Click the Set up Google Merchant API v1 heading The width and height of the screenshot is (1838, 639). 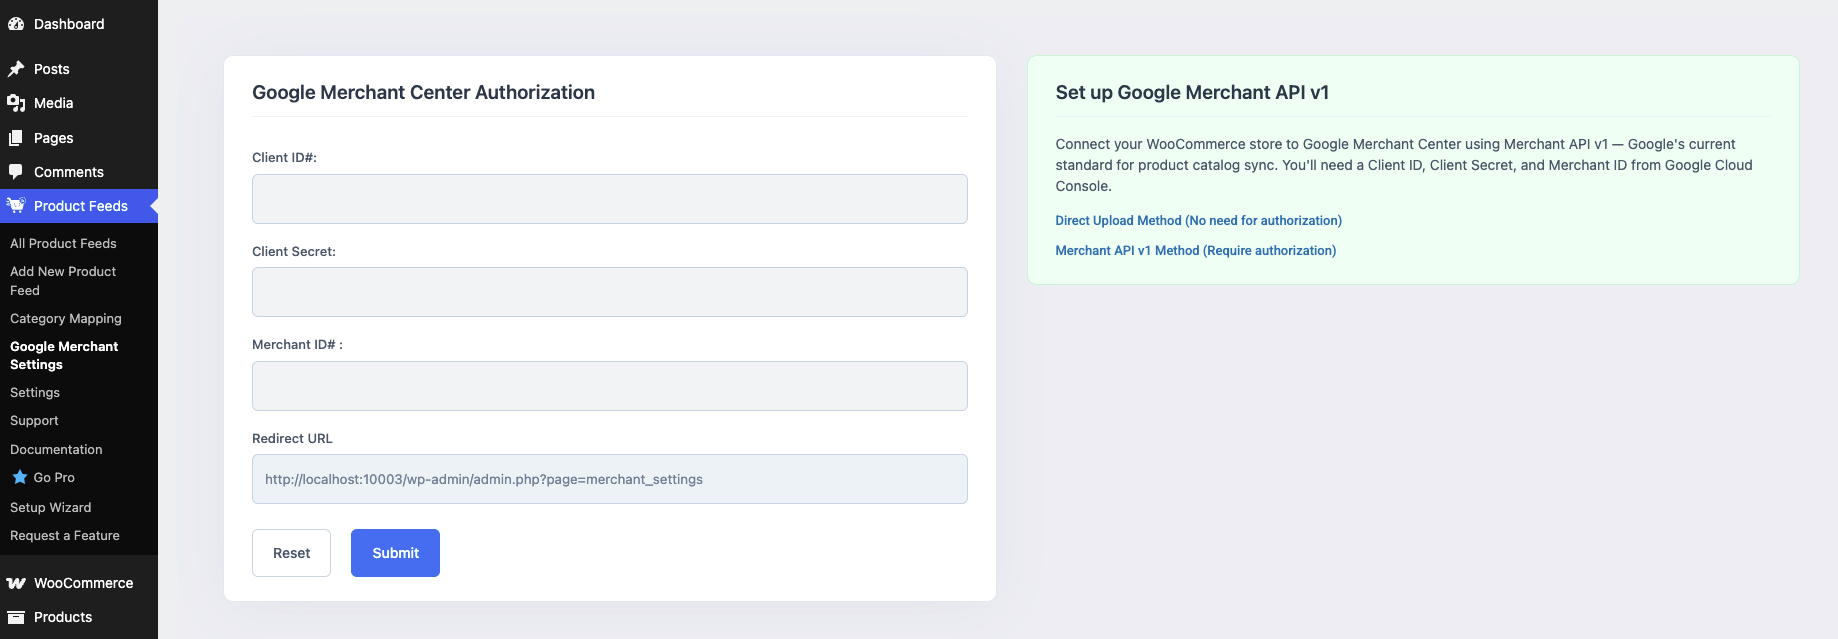point(1192,92)
